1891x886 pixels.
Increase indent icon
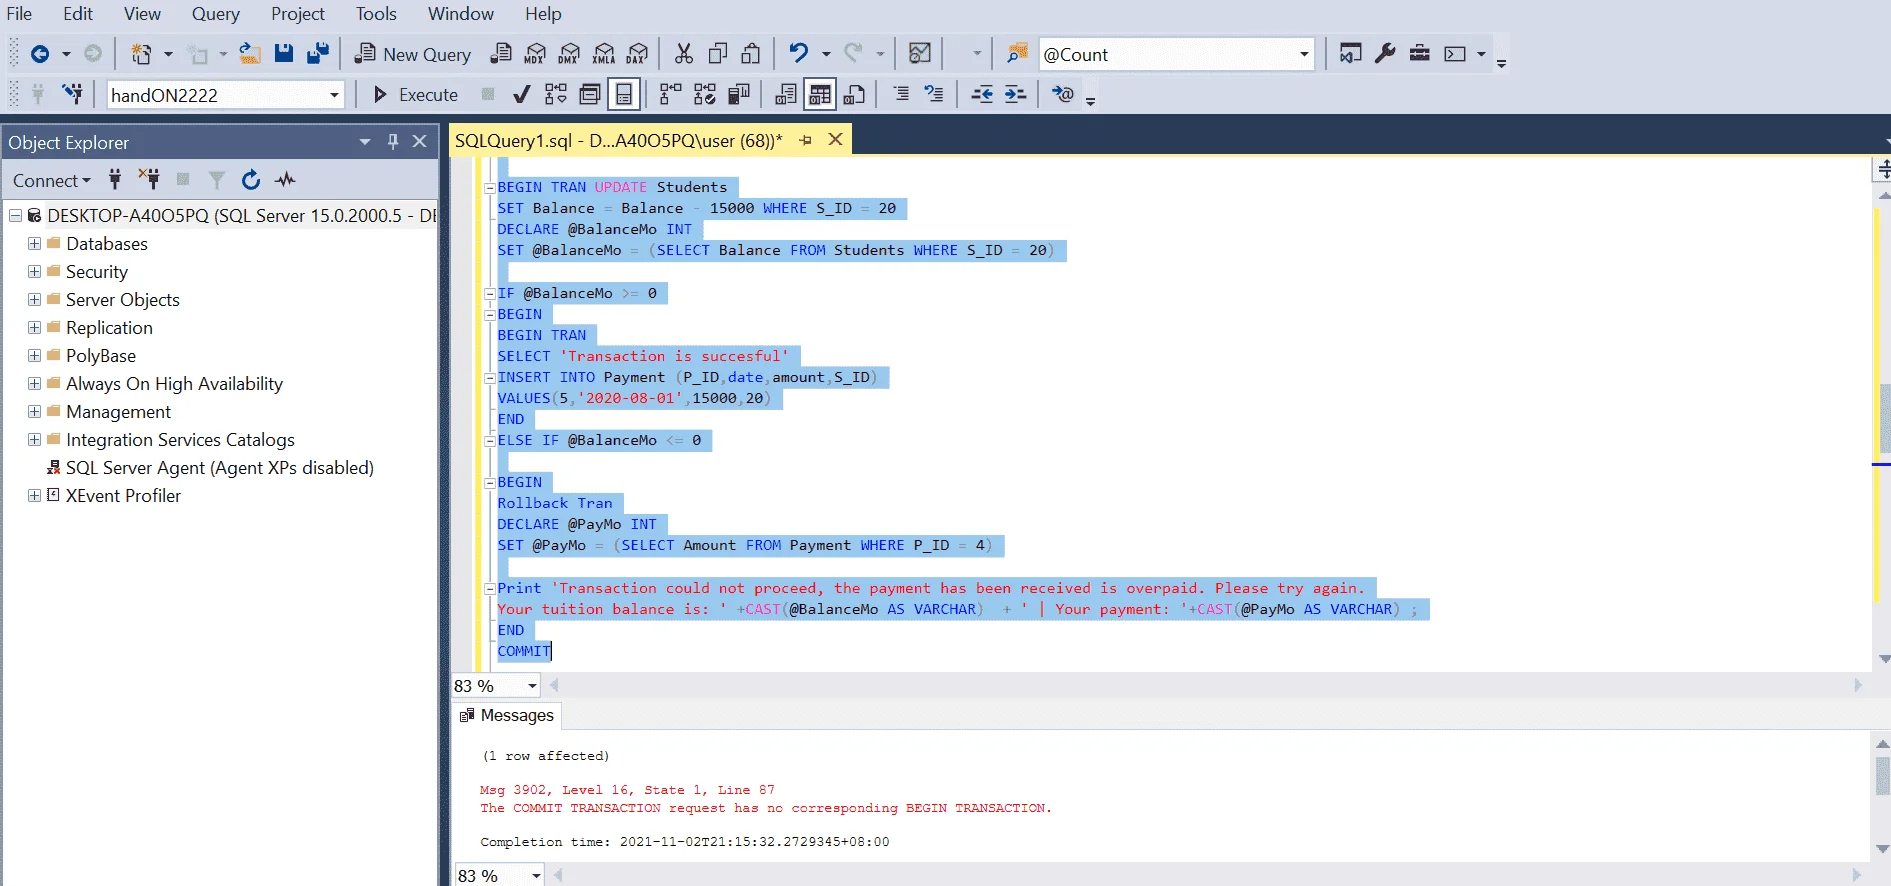(1015, 95)
